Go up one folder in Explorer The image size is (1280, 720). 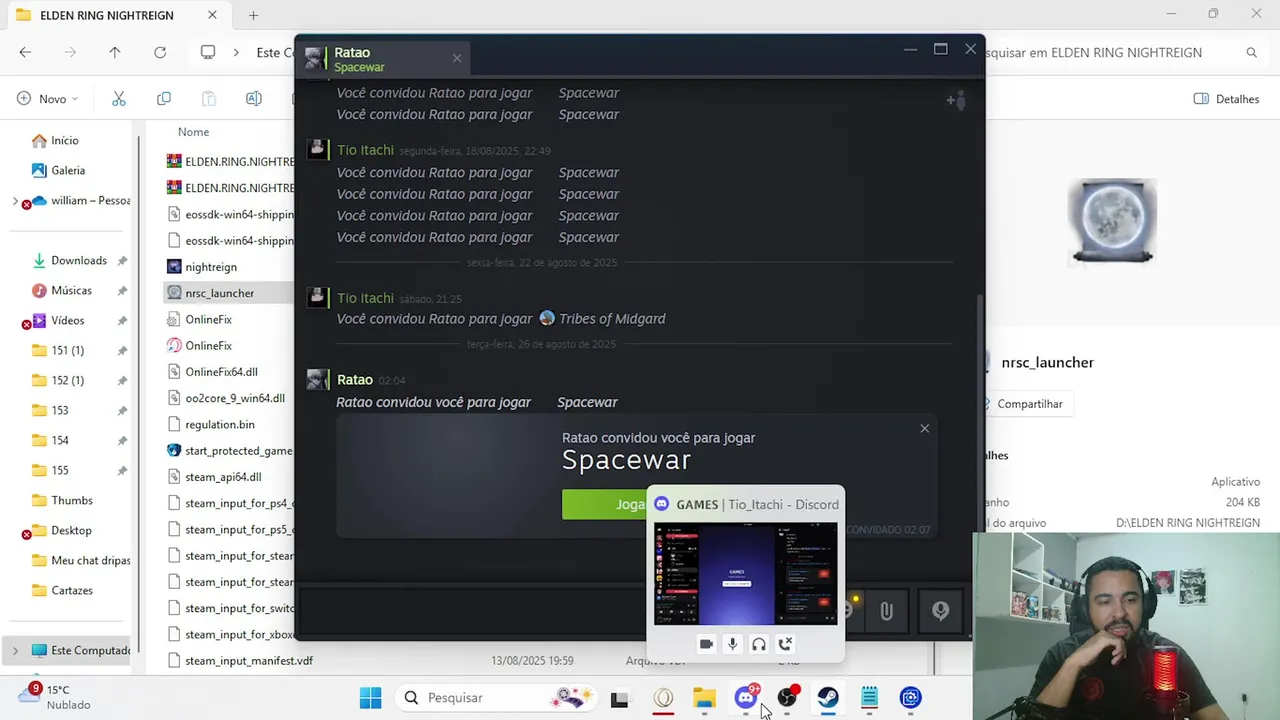tap(115, 52)
